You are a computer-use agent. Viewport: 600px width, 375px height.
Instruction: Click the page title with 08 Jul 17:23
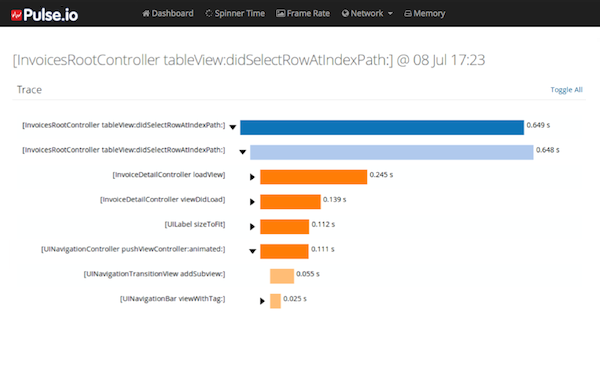(249, 60)
